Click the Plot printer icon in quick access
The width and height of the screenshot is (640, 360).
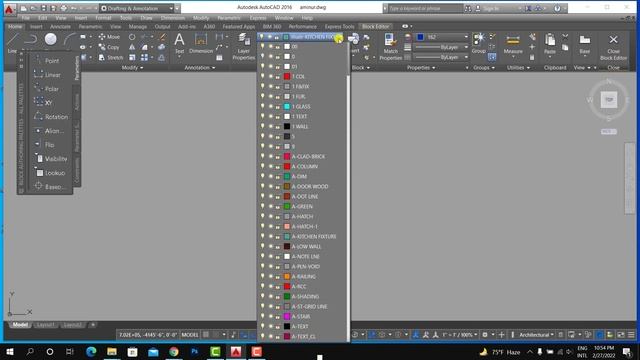click(64, 8)
